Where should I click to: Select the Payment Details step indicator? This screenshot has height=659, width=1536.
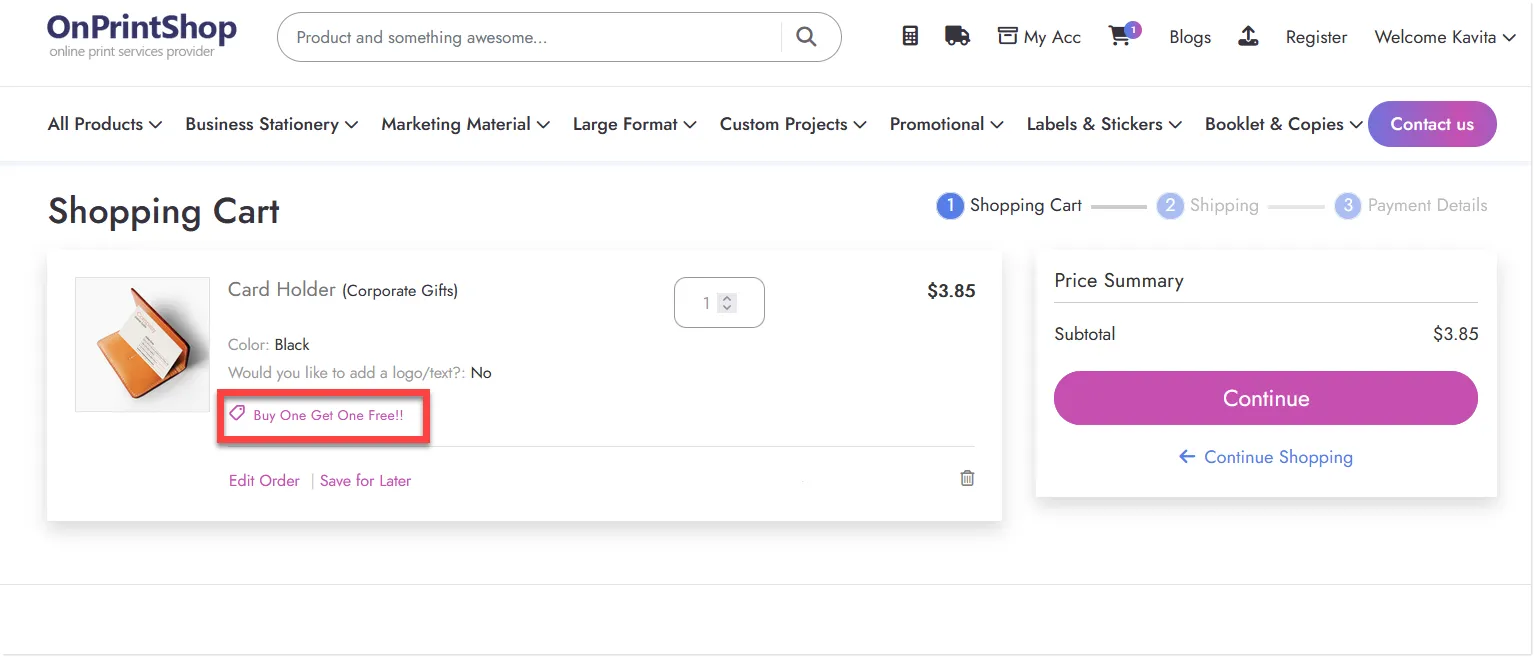pyautogui.click(x=1411, y=206)
